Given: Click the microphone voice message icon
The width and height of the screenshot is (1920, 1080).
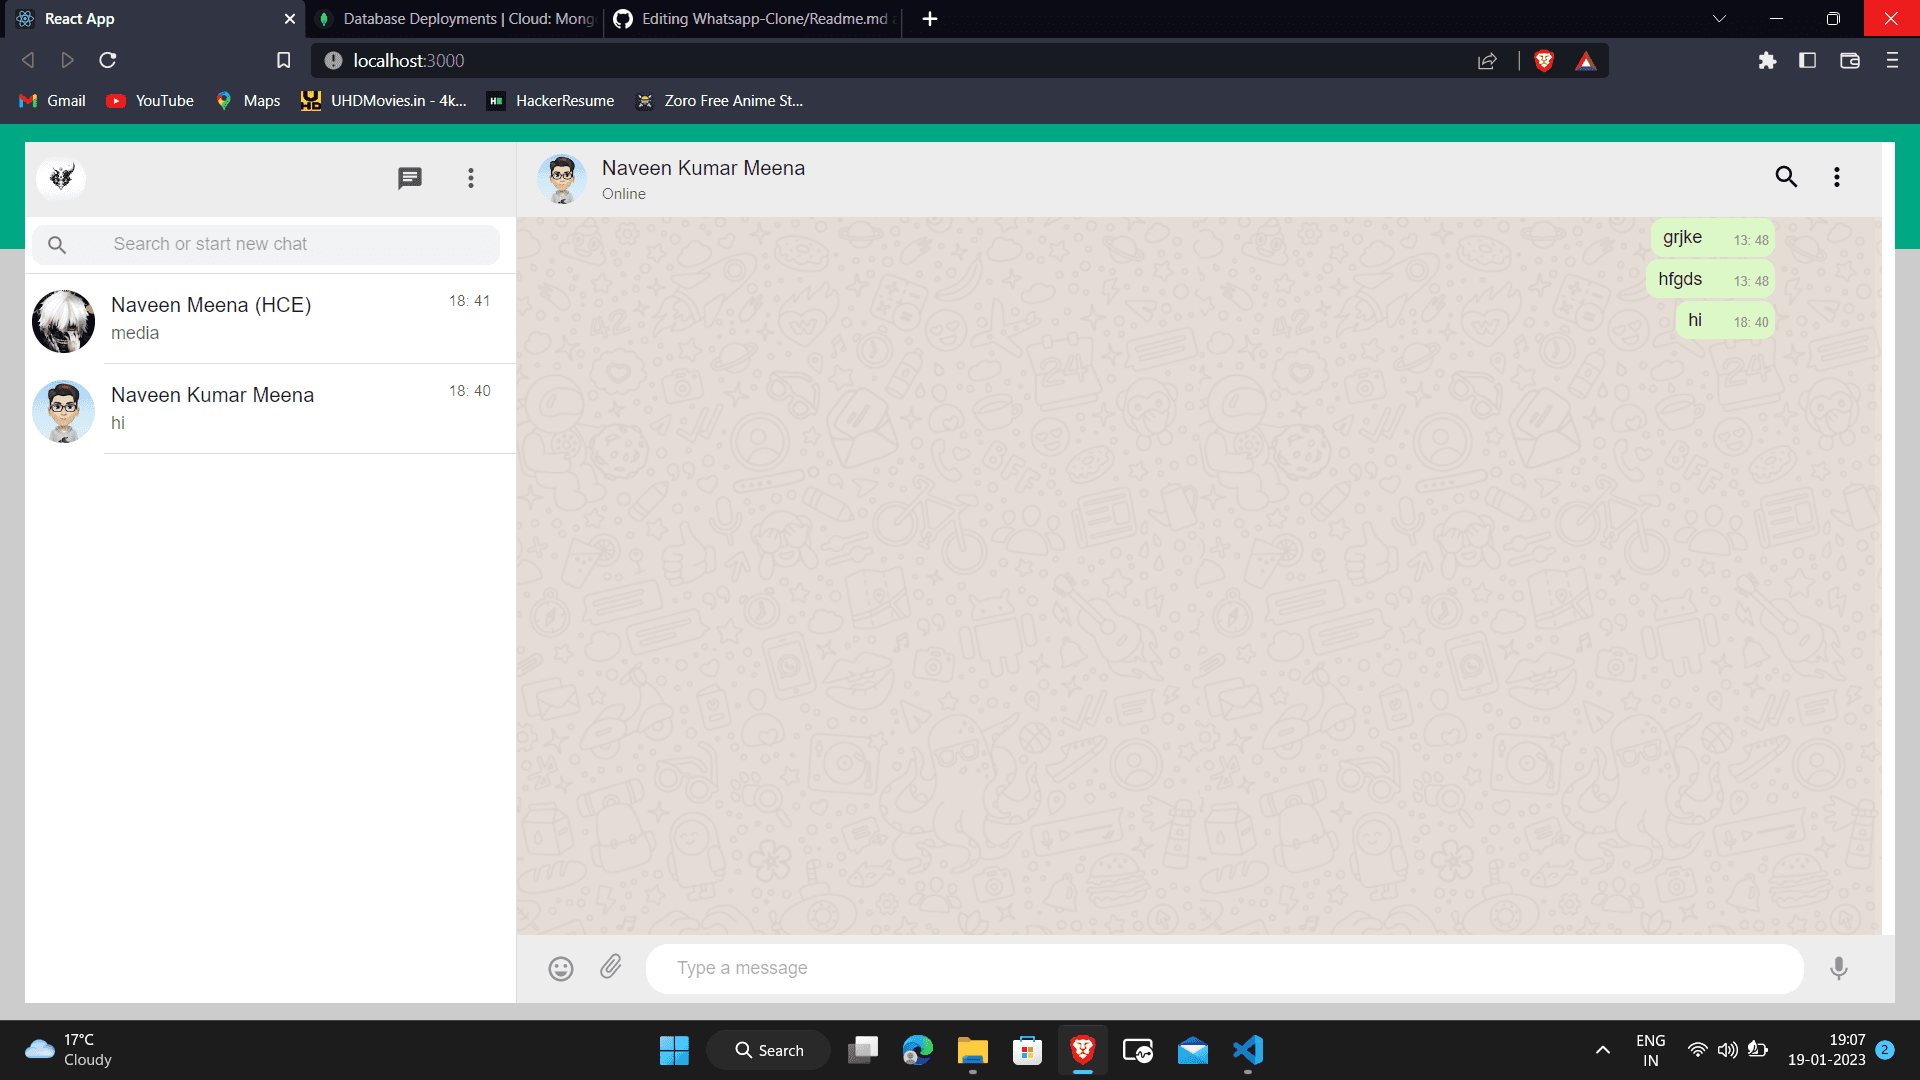Looking at the screenshot, I should [x=1838, y=968].
